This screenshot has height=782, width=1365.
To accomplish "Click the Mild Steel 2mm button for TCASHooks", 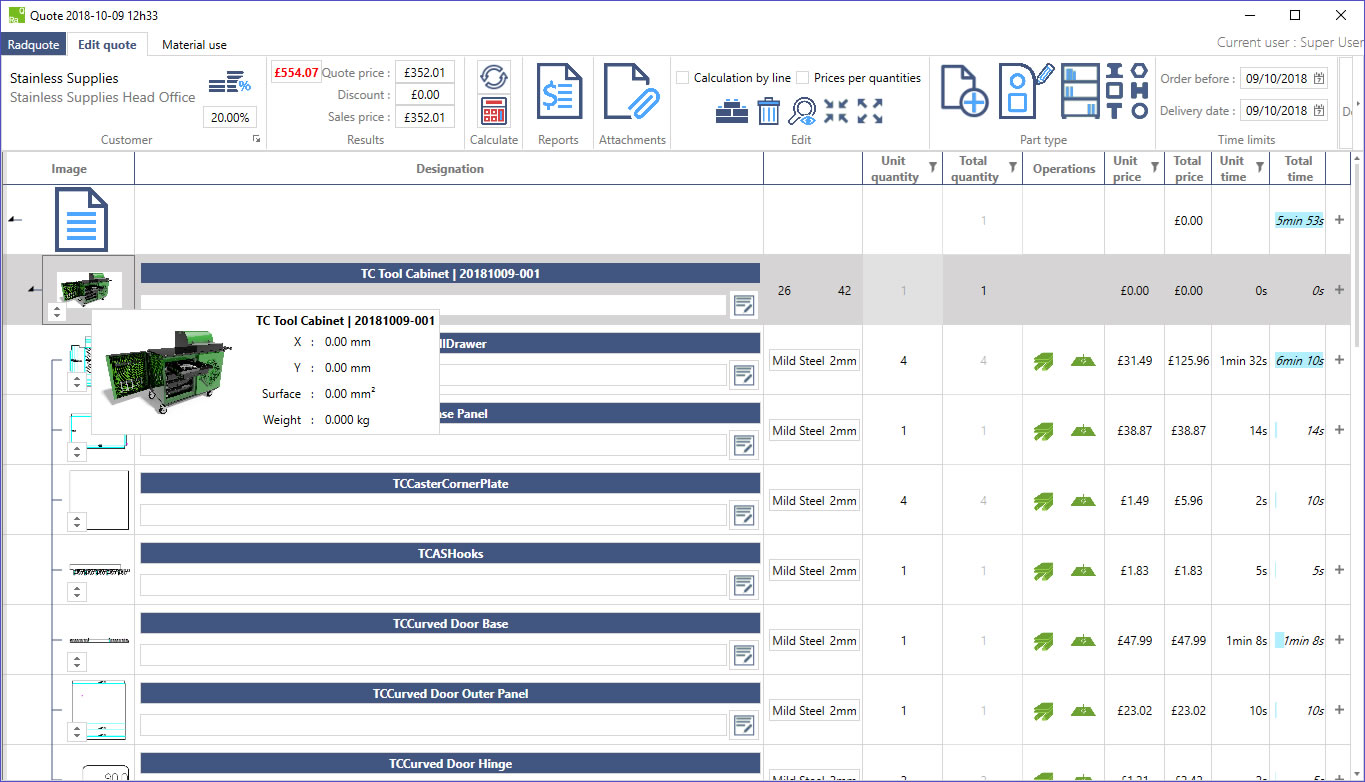I will coord(814,571).
